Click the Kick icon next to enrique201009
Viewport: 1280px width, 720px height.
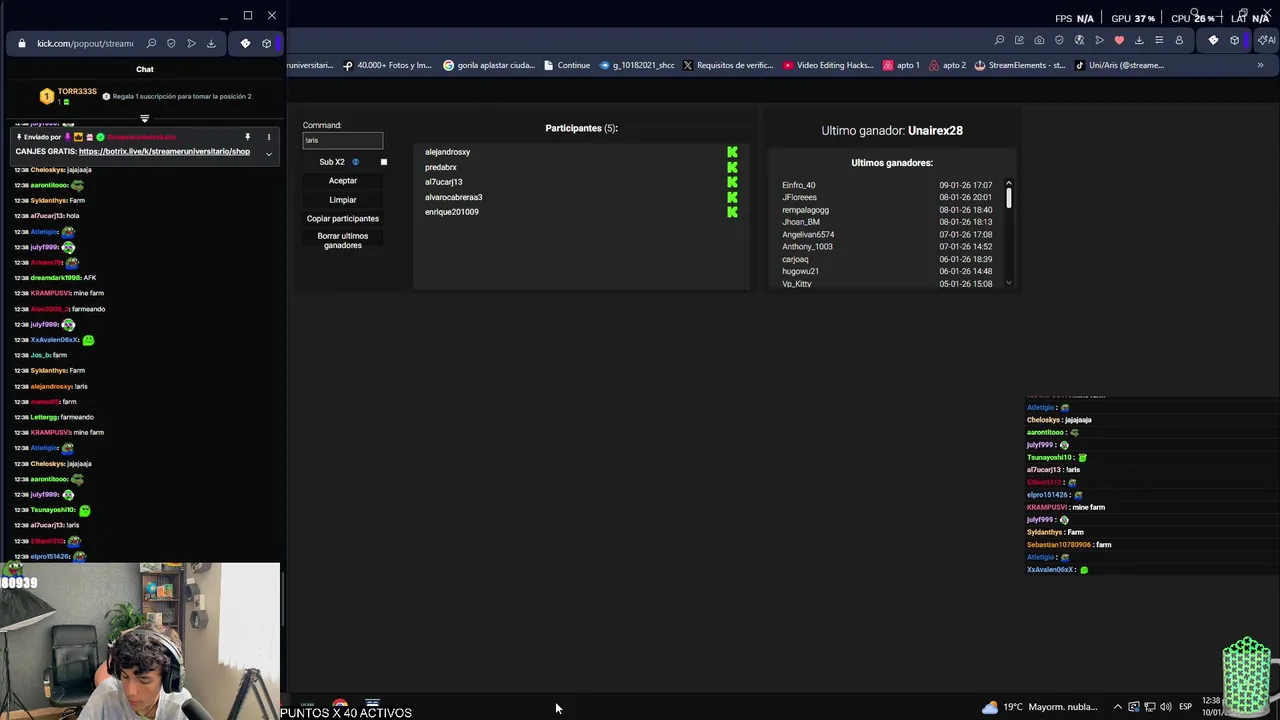click(732, 212)
